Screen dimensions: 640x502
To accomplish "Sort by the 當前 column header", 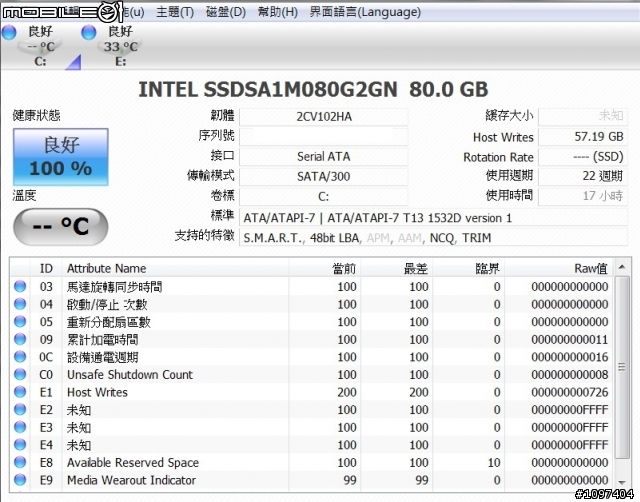I will click(325, 268).
